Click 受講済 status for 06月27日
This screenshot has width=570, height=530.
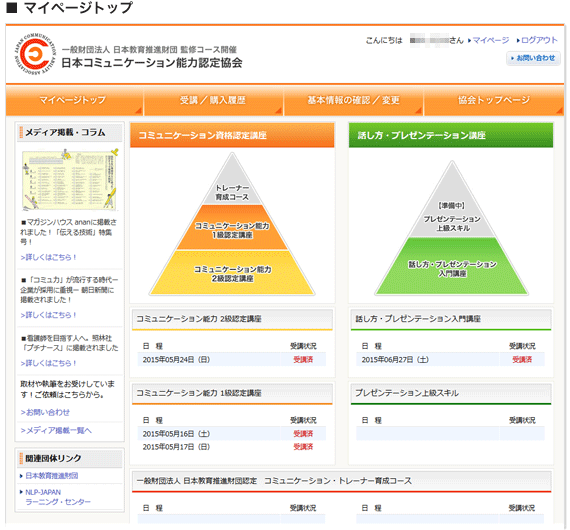pyautogui.click(x=522, y=360)
